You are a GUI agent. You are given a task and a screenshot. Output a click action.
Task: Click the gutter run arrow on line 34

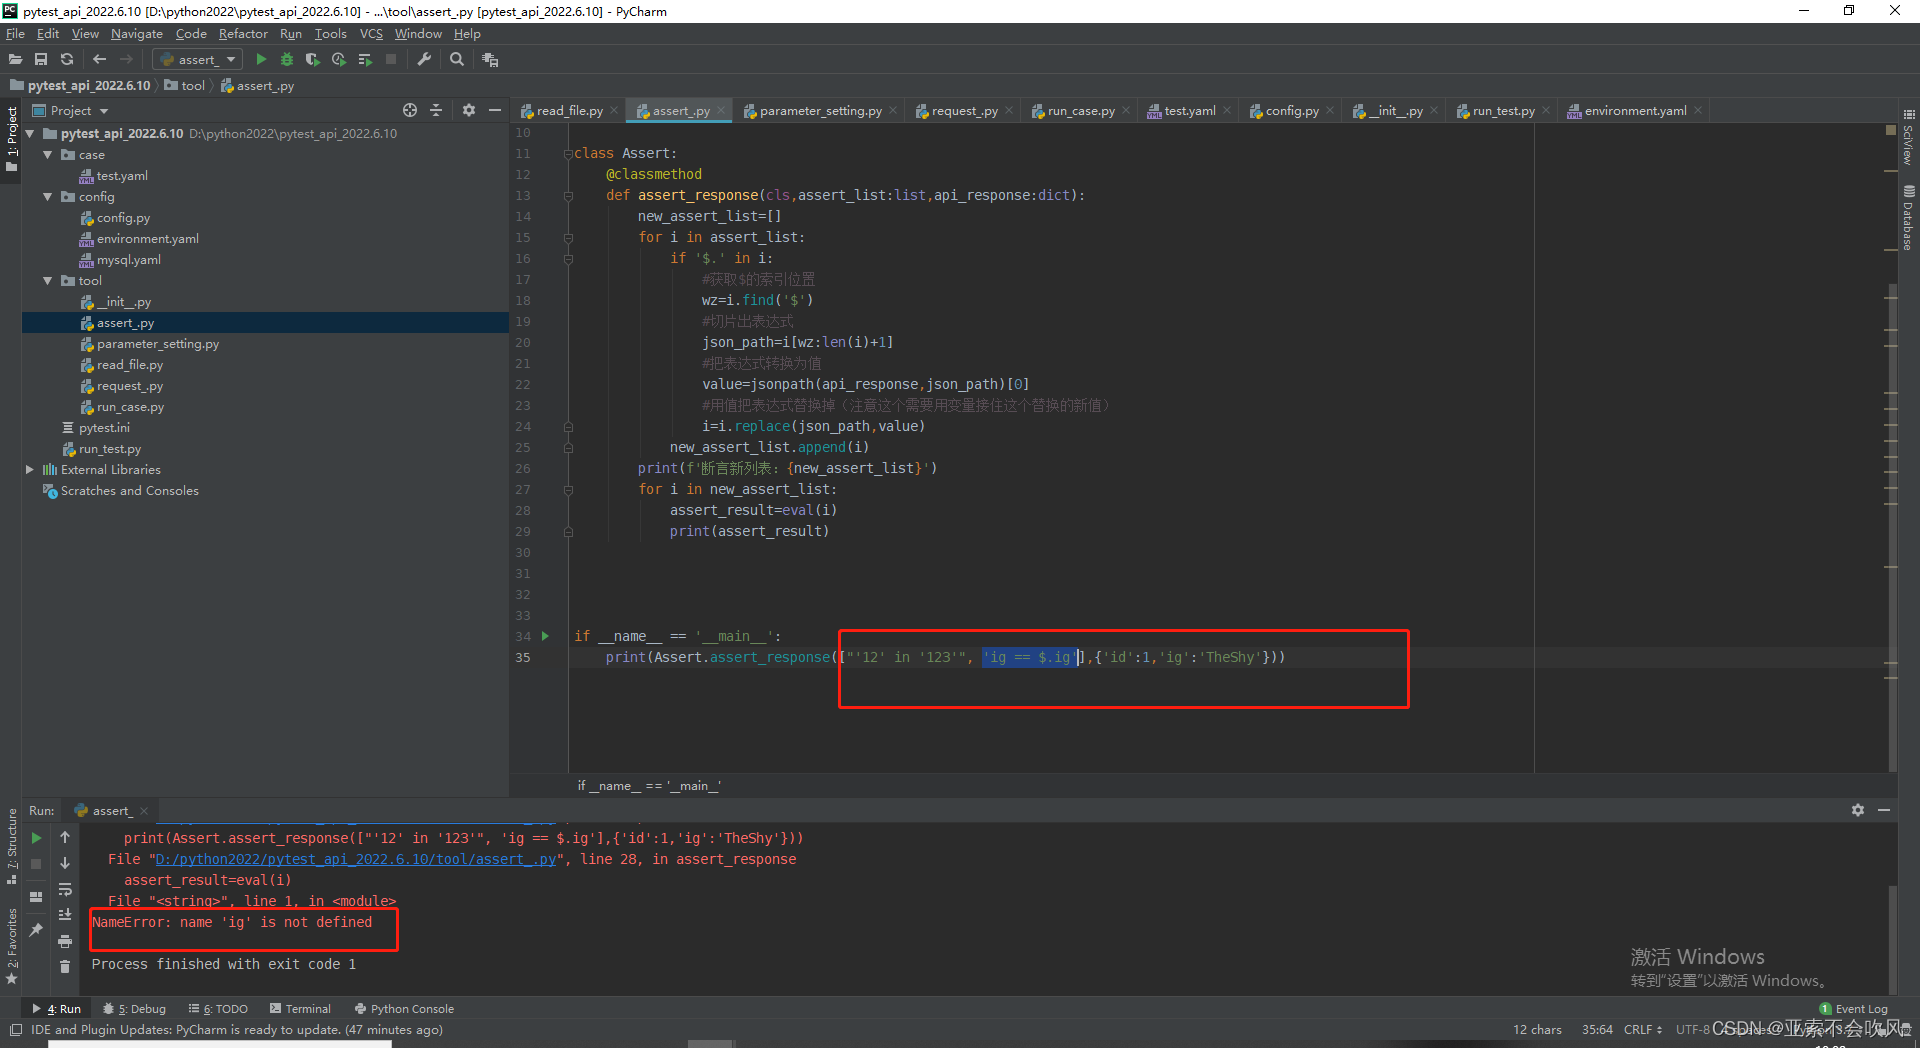[545, 636]
